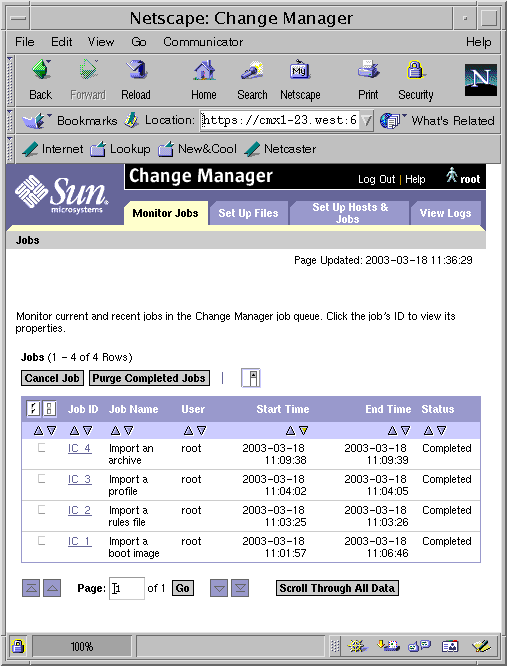507x666 pixels.
Task: Click the page proxy icon beside Location
Action: (x=131, y=121)
